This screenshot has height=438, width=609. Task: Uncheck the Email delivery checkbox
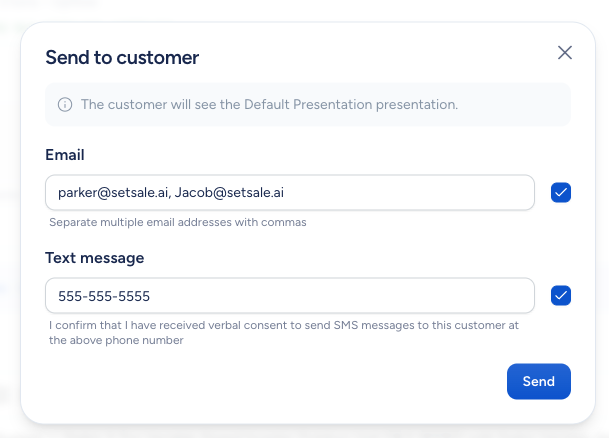coord(561,193)
